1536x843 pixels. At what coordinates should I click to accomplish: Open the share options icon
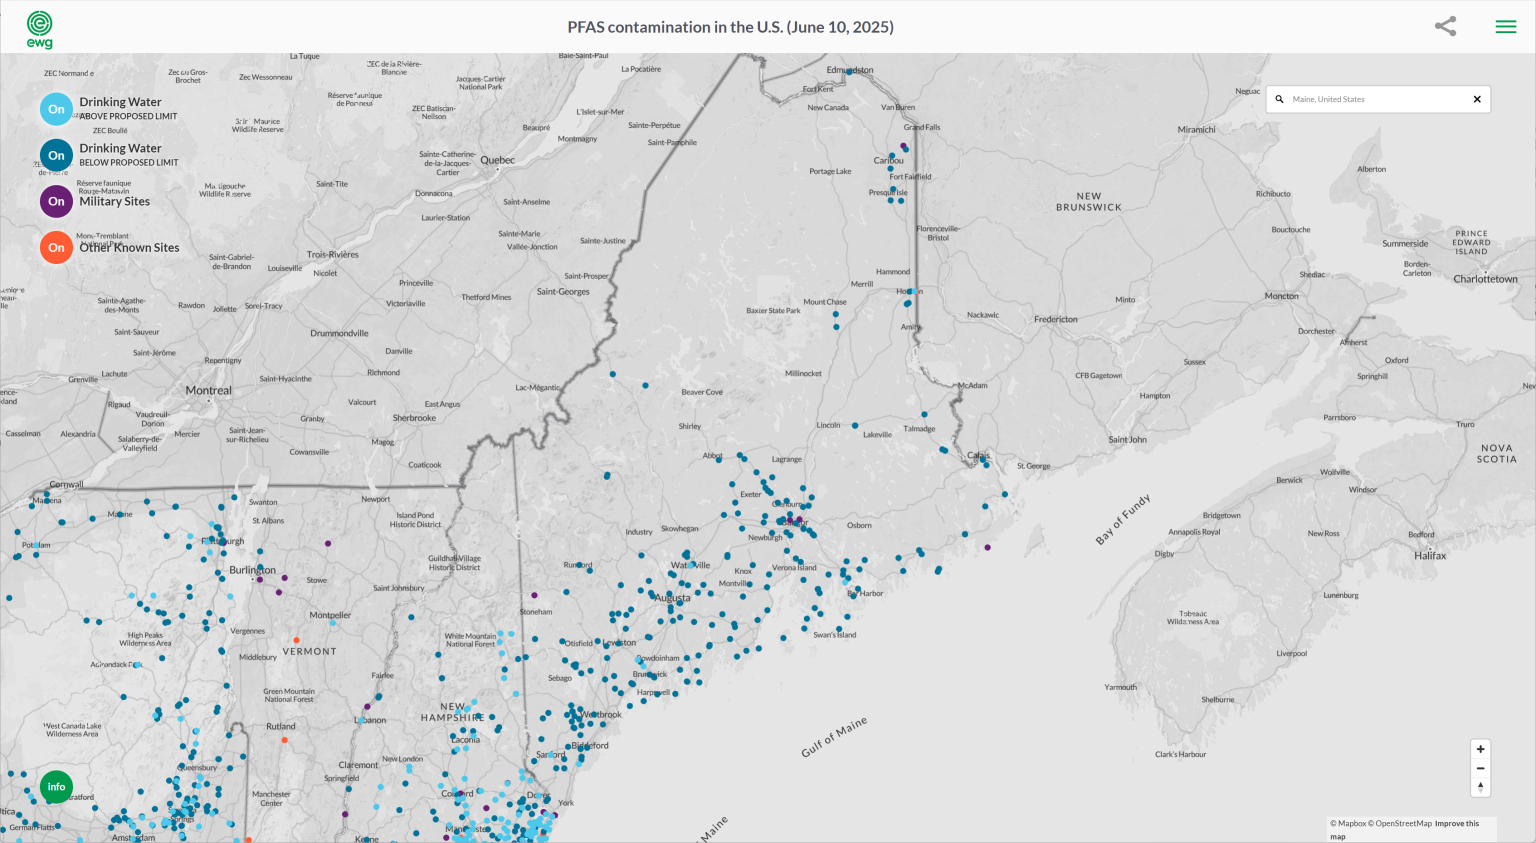click(1445, 26)
